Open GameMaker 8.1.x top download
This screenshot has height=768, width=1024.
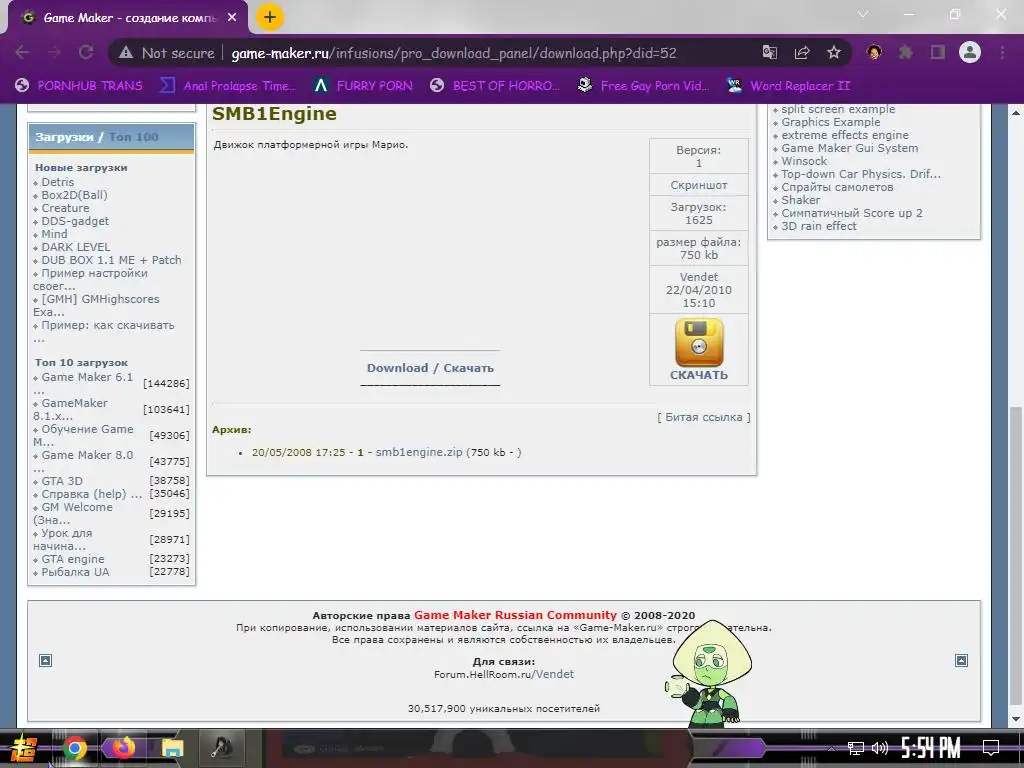coord(71,409)
